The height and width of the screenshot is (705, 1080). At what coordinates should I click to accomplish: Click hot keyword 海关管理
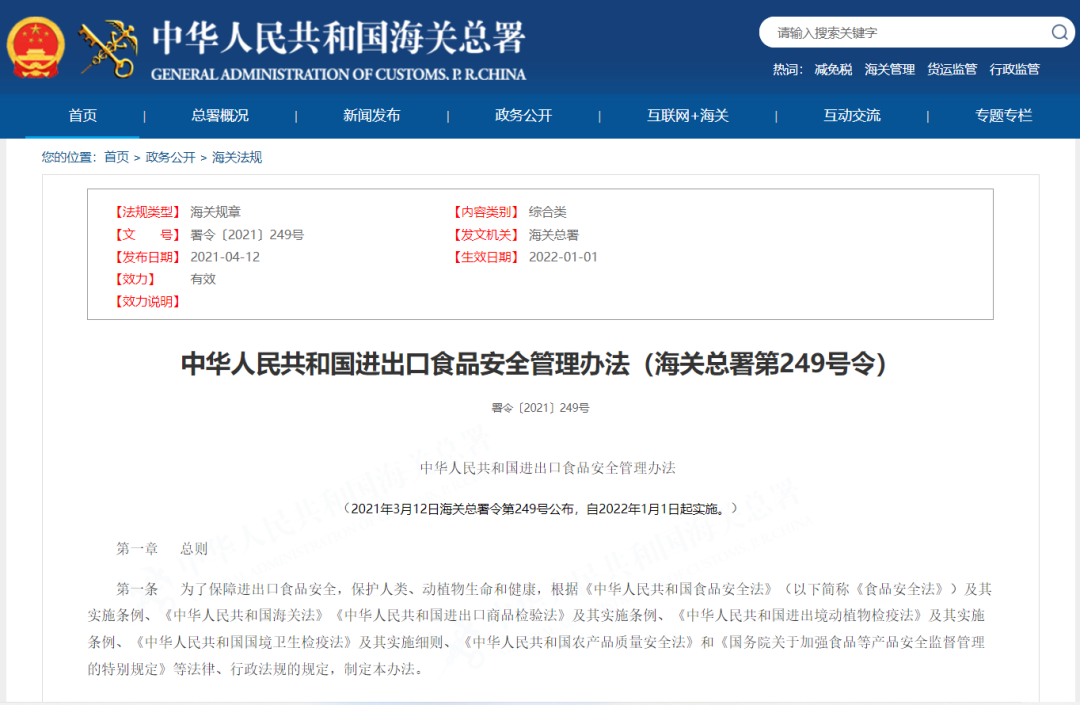click(x=889, y=69)
